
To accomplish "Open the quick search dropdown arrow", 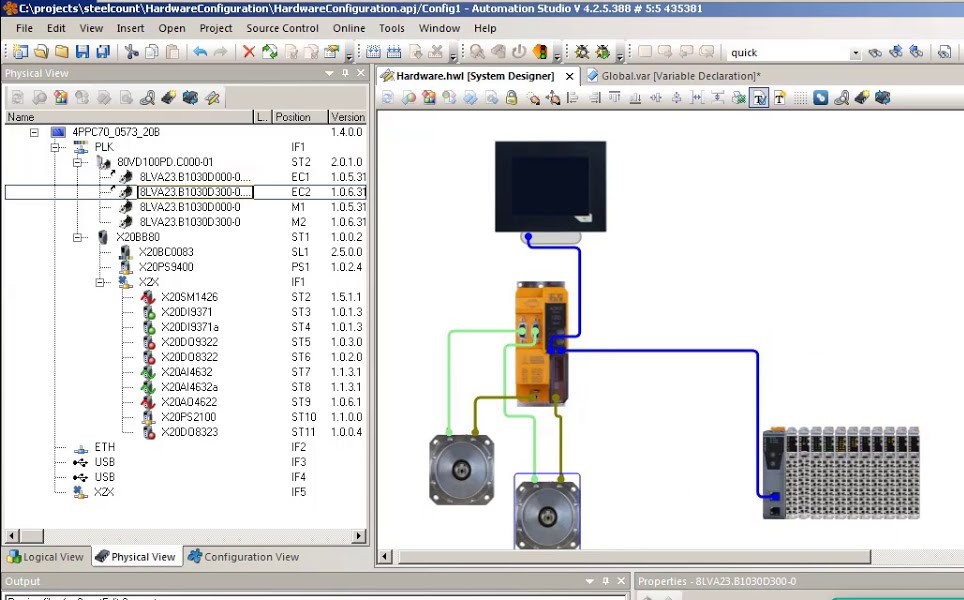I will [855, 53].
